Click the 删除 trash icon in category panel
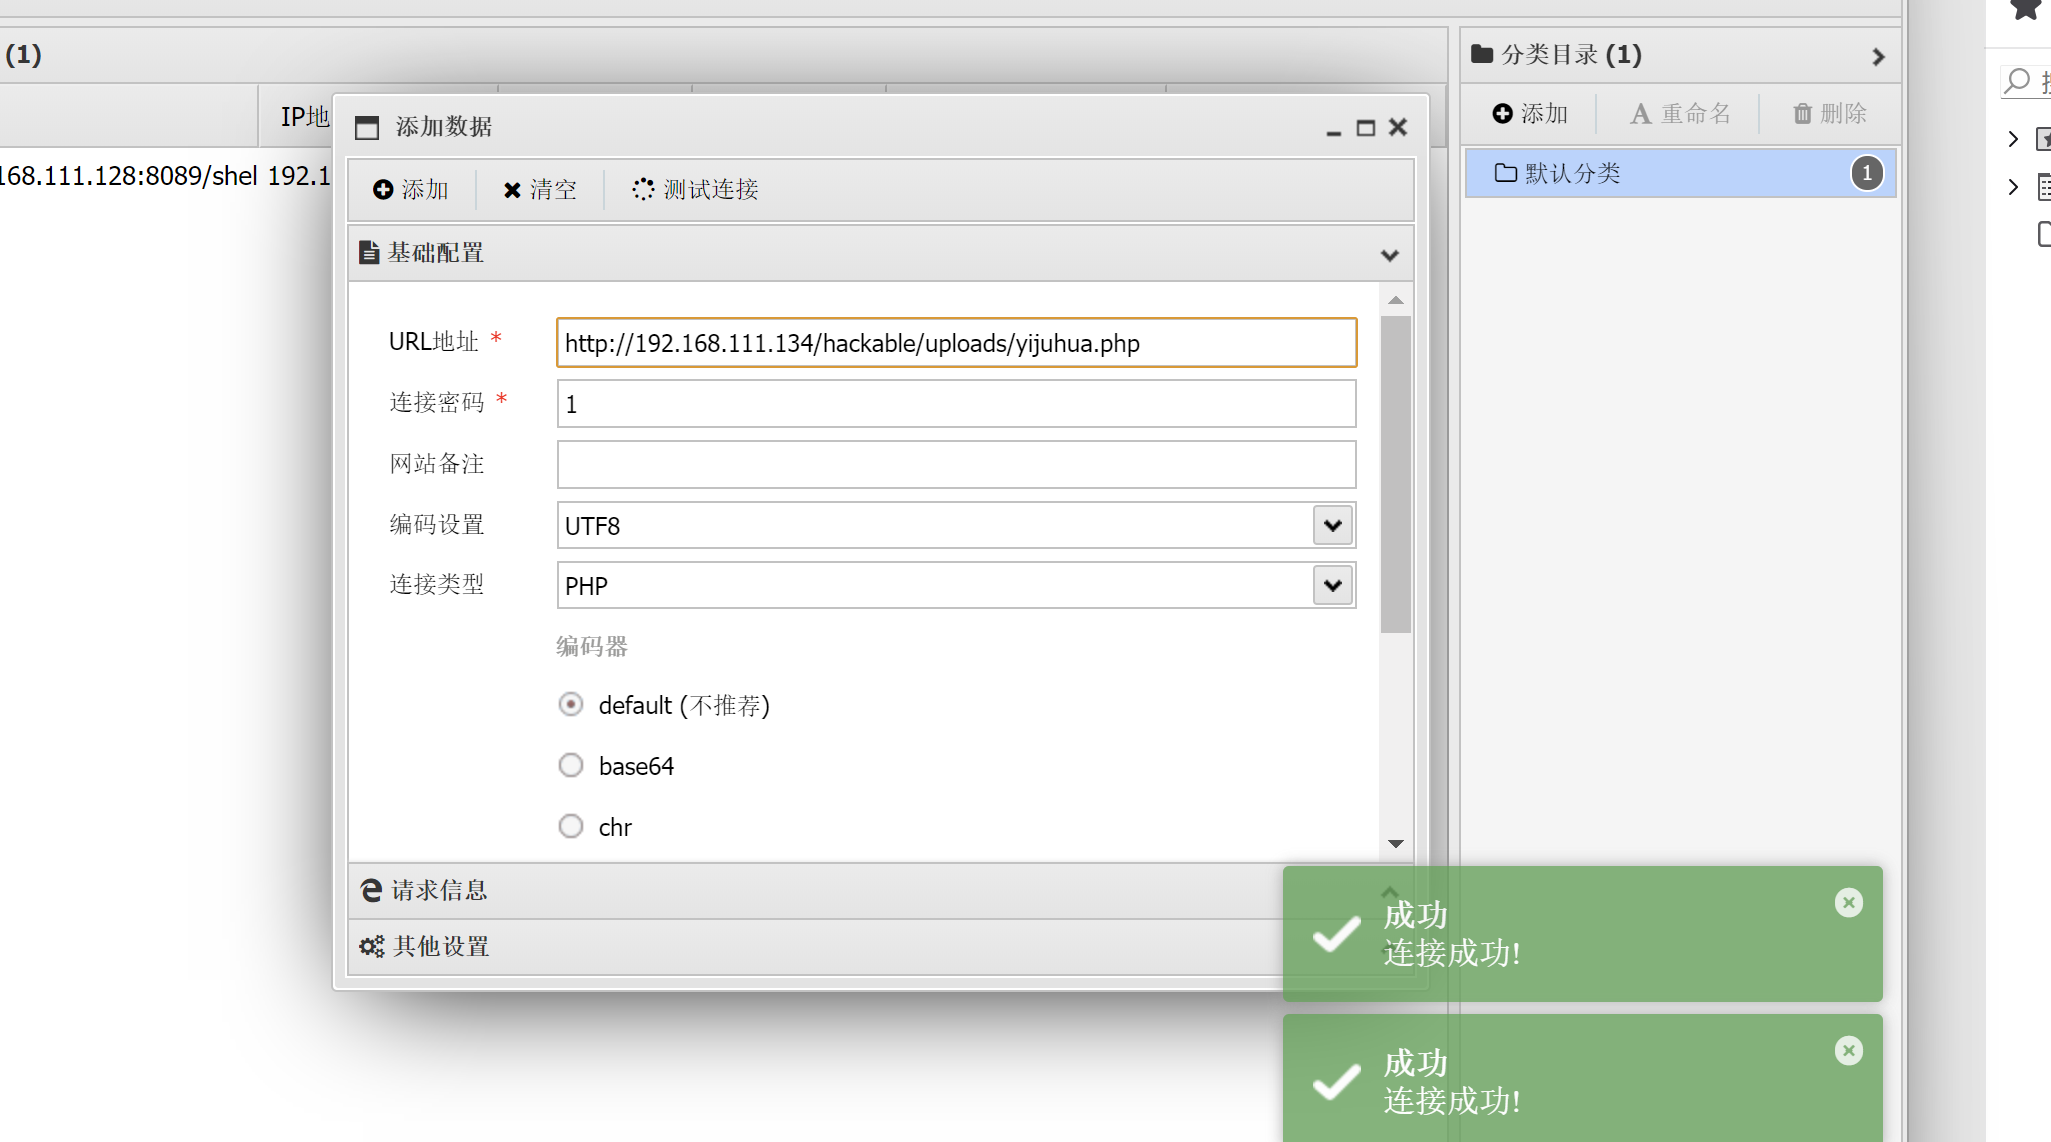Screen dimensions: 2051x1142 coord(1802,113)
